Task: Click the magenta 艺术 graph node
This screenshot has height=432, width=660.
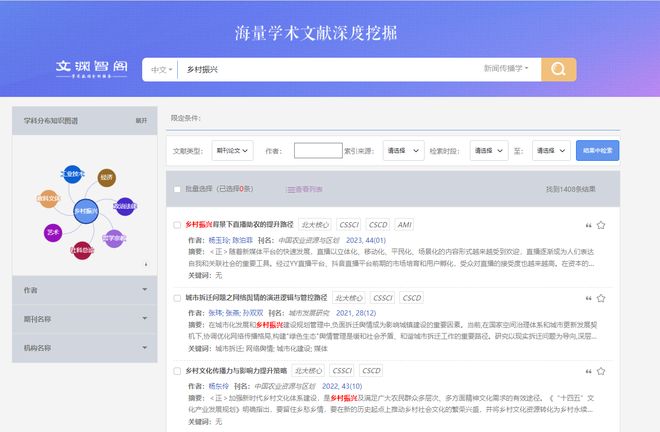Action: pyautogui.click(x=53, y=232)
